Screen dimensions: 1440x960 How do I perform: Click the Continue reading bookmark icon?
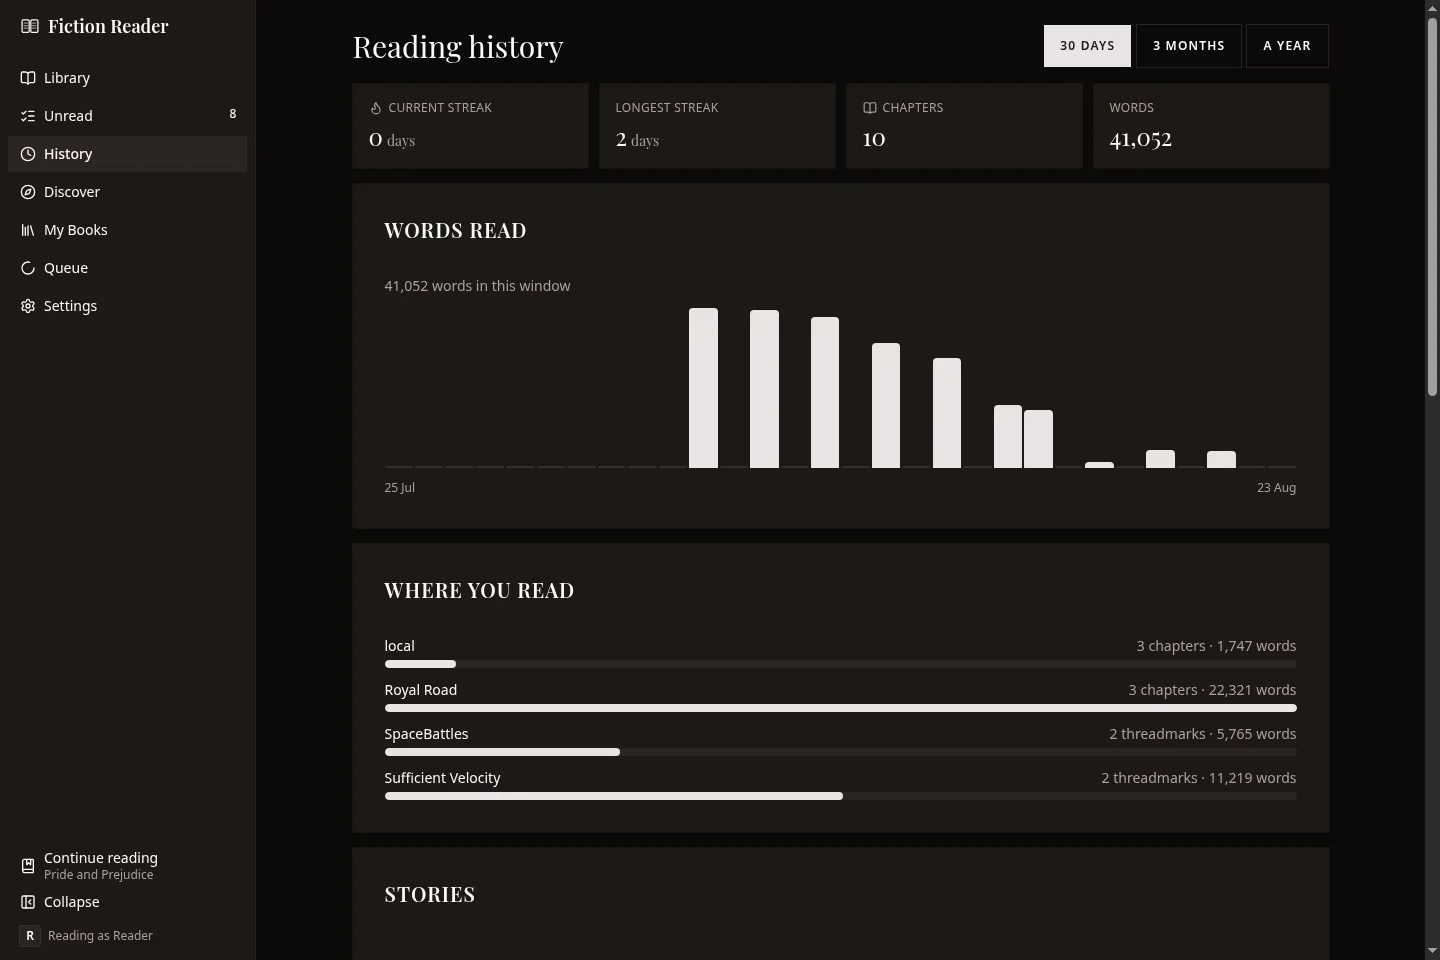pos(28,866)
